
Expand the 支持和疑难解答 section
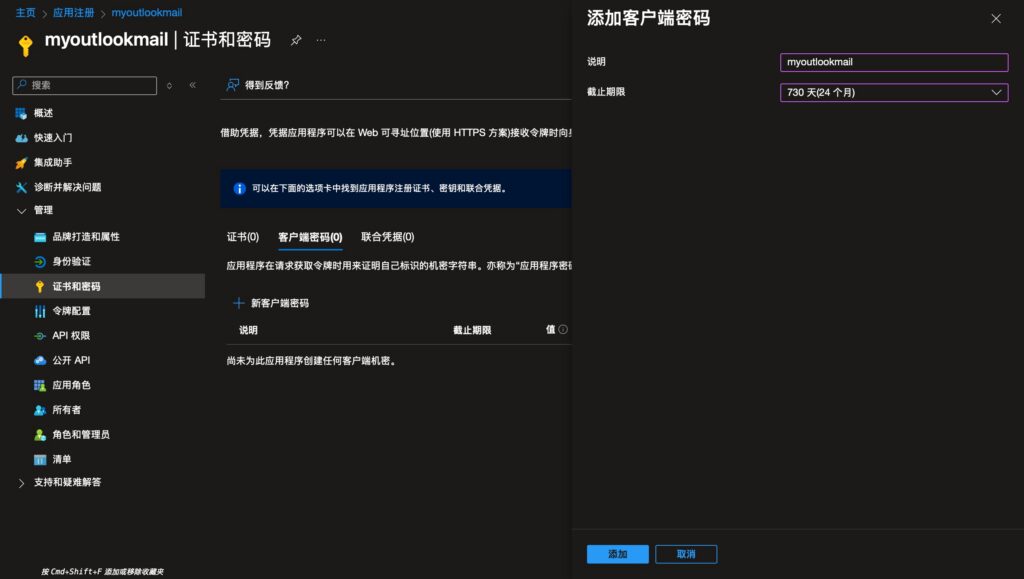click(x=22, y=483)
